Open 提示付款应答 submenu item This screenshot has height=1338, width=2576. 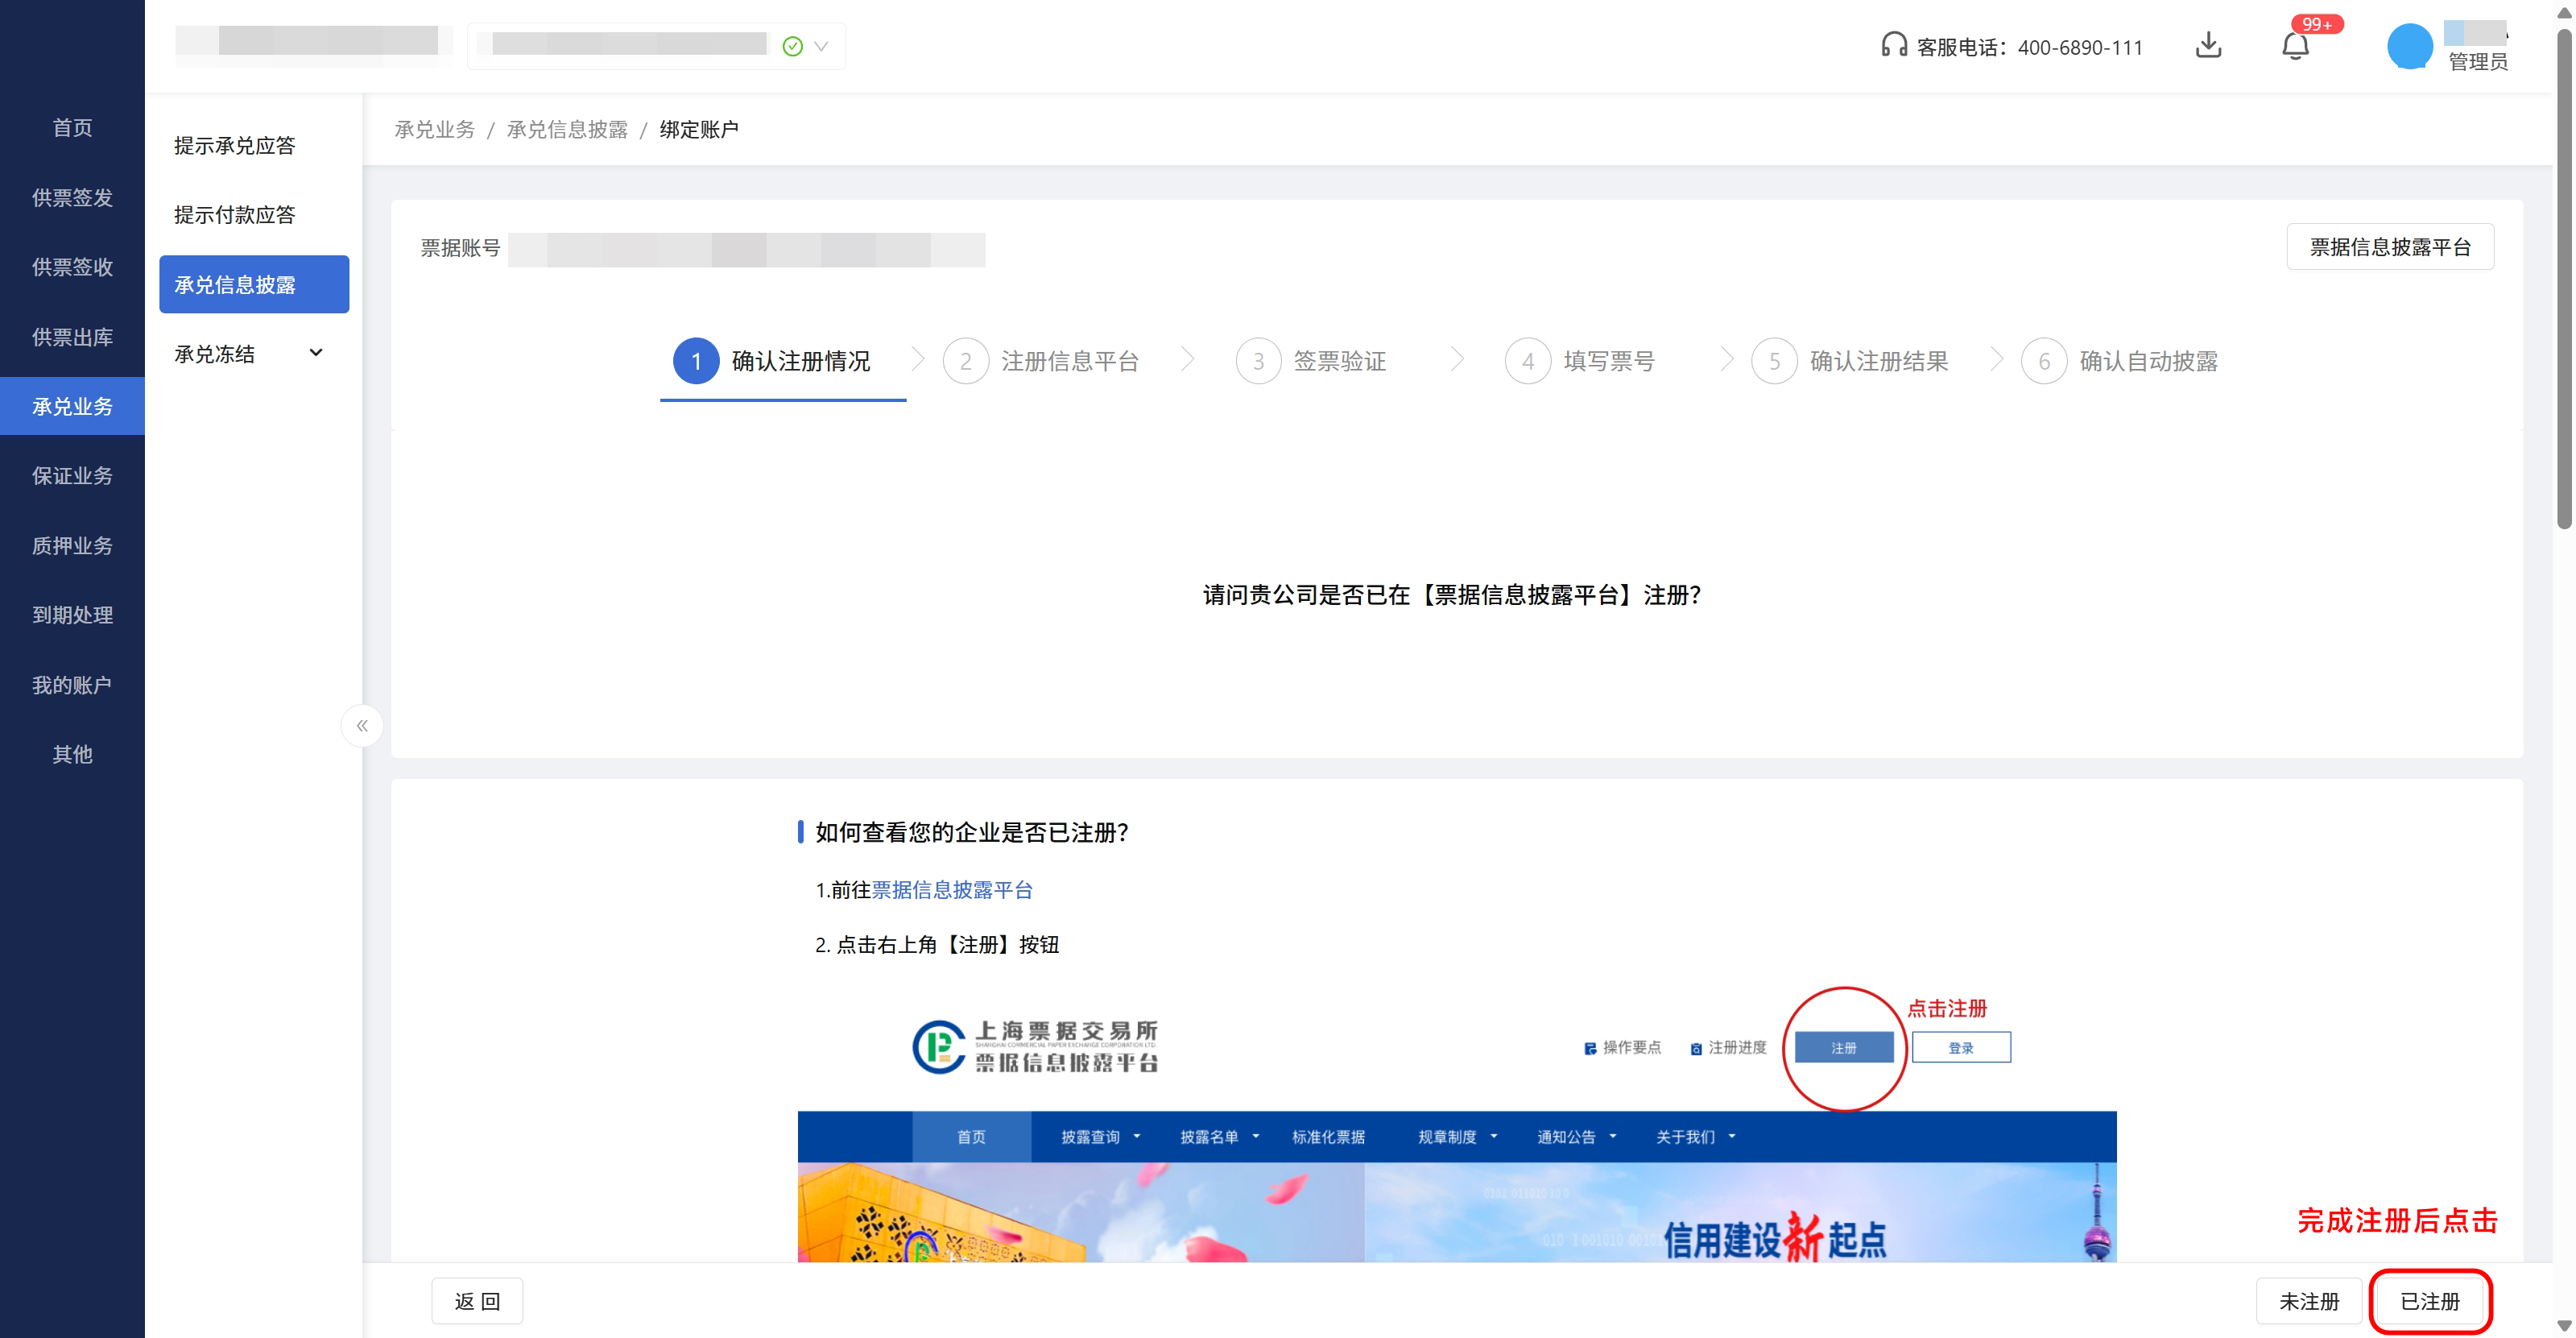(x=234, y=215)
